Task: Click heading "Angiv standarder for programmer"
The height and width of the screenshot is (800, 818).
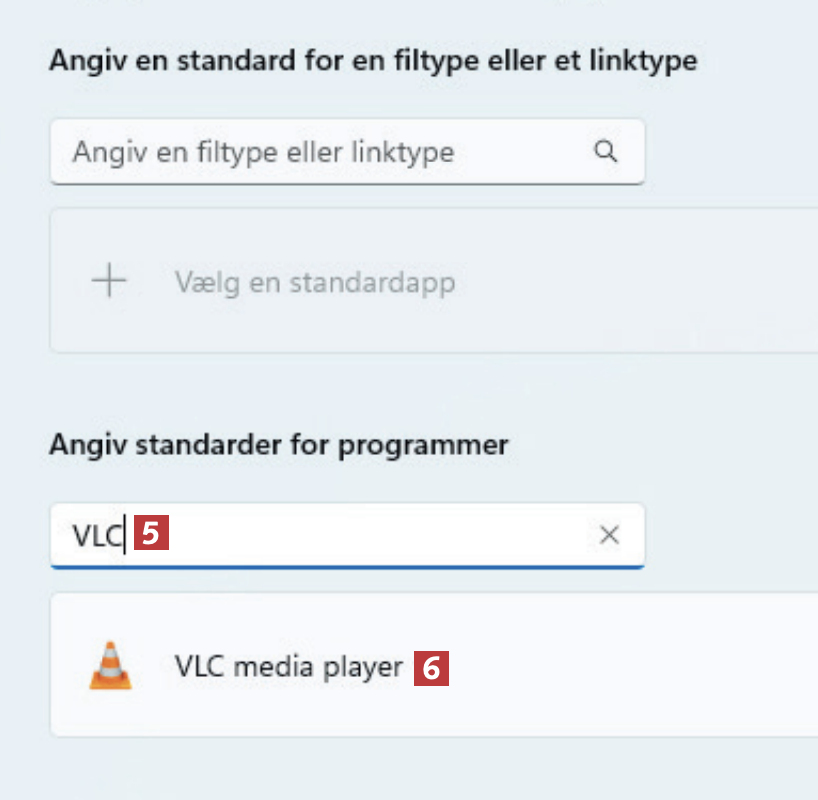Action: coord(279,443)
